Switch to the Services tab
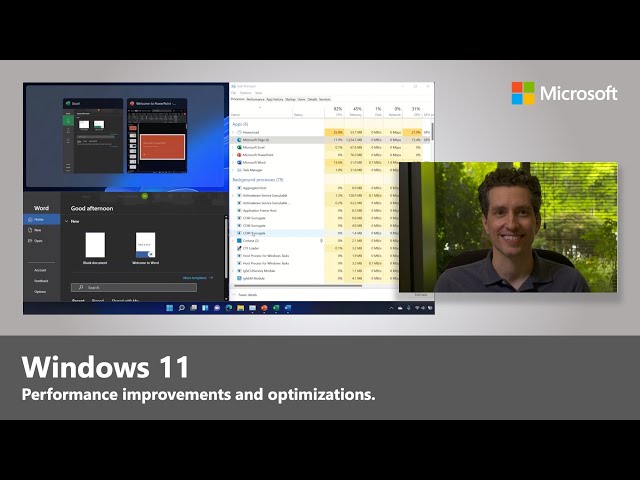 click(325, 100)
